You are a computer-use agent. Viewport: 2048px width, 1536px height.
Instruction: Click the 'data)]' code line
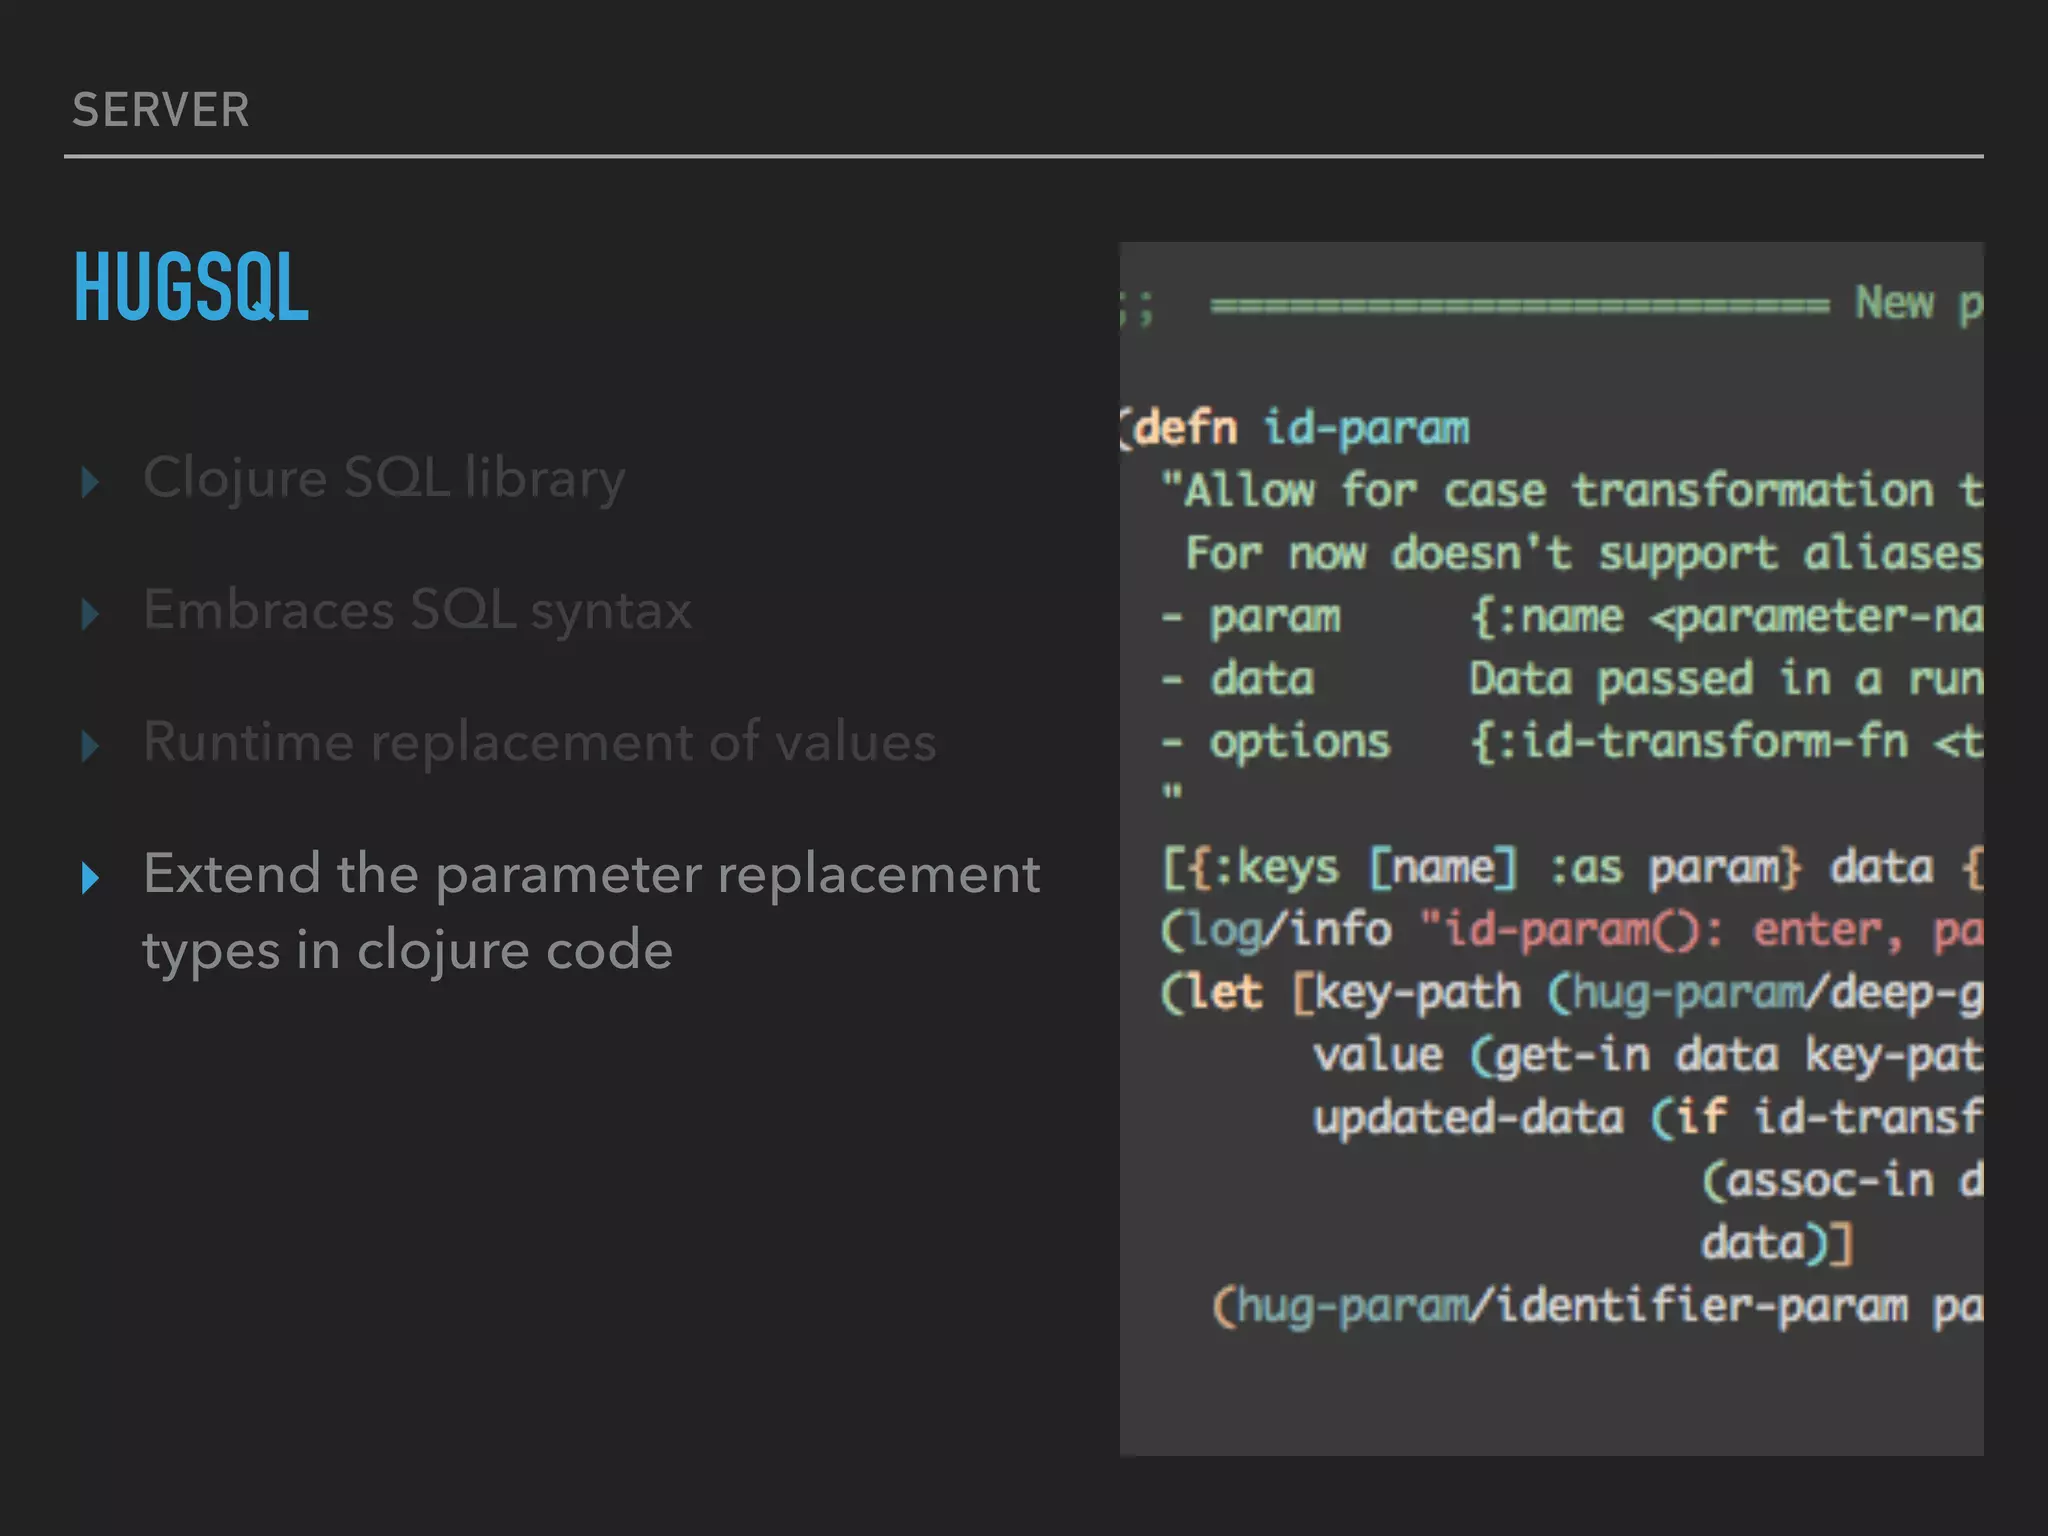tap(1778, 1244)
